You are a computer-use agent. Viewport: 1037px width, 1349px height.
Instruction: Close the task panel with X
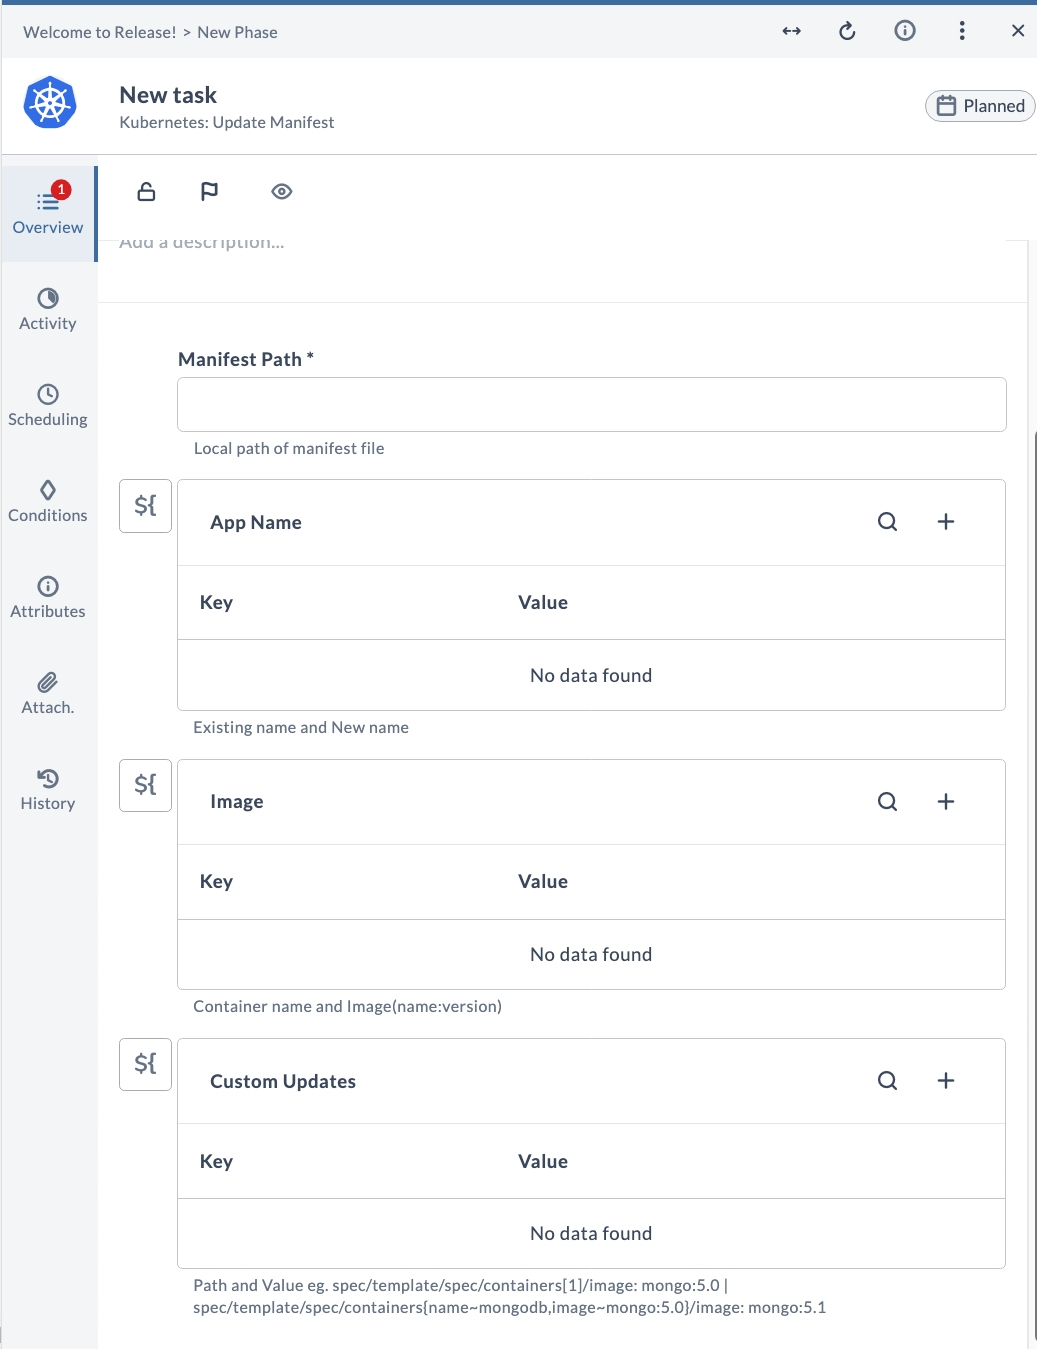pos(1018,31)
